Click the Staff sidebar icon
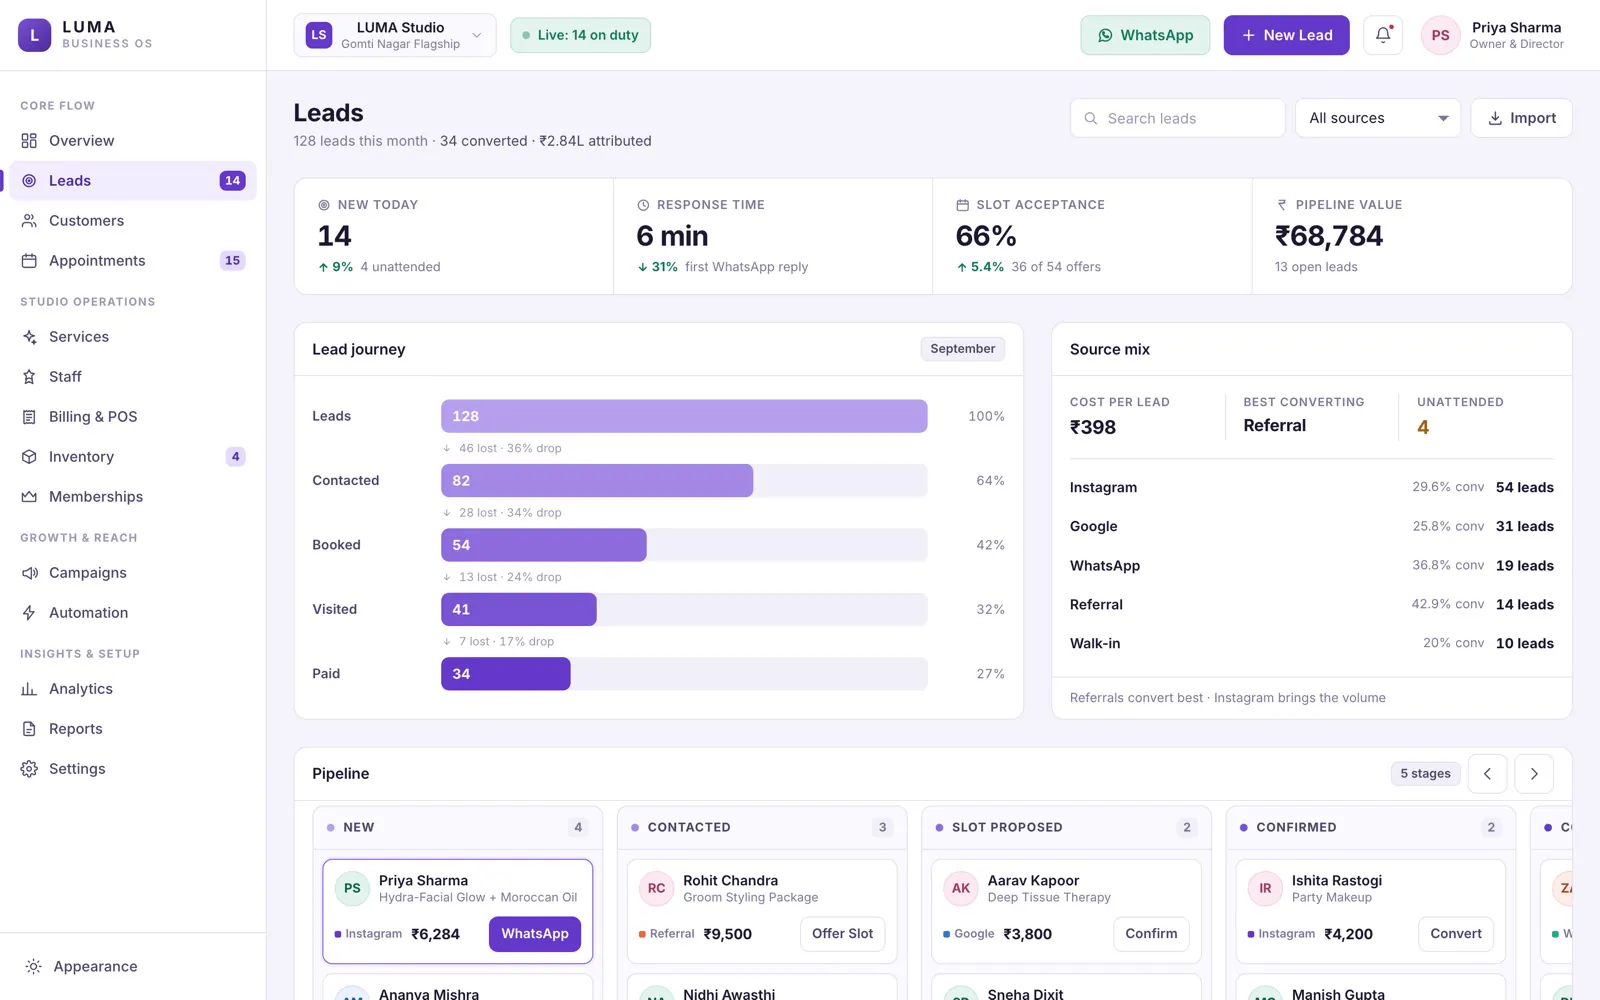Viewport: 1600px width, 1000px height. [x=29, y=377]
